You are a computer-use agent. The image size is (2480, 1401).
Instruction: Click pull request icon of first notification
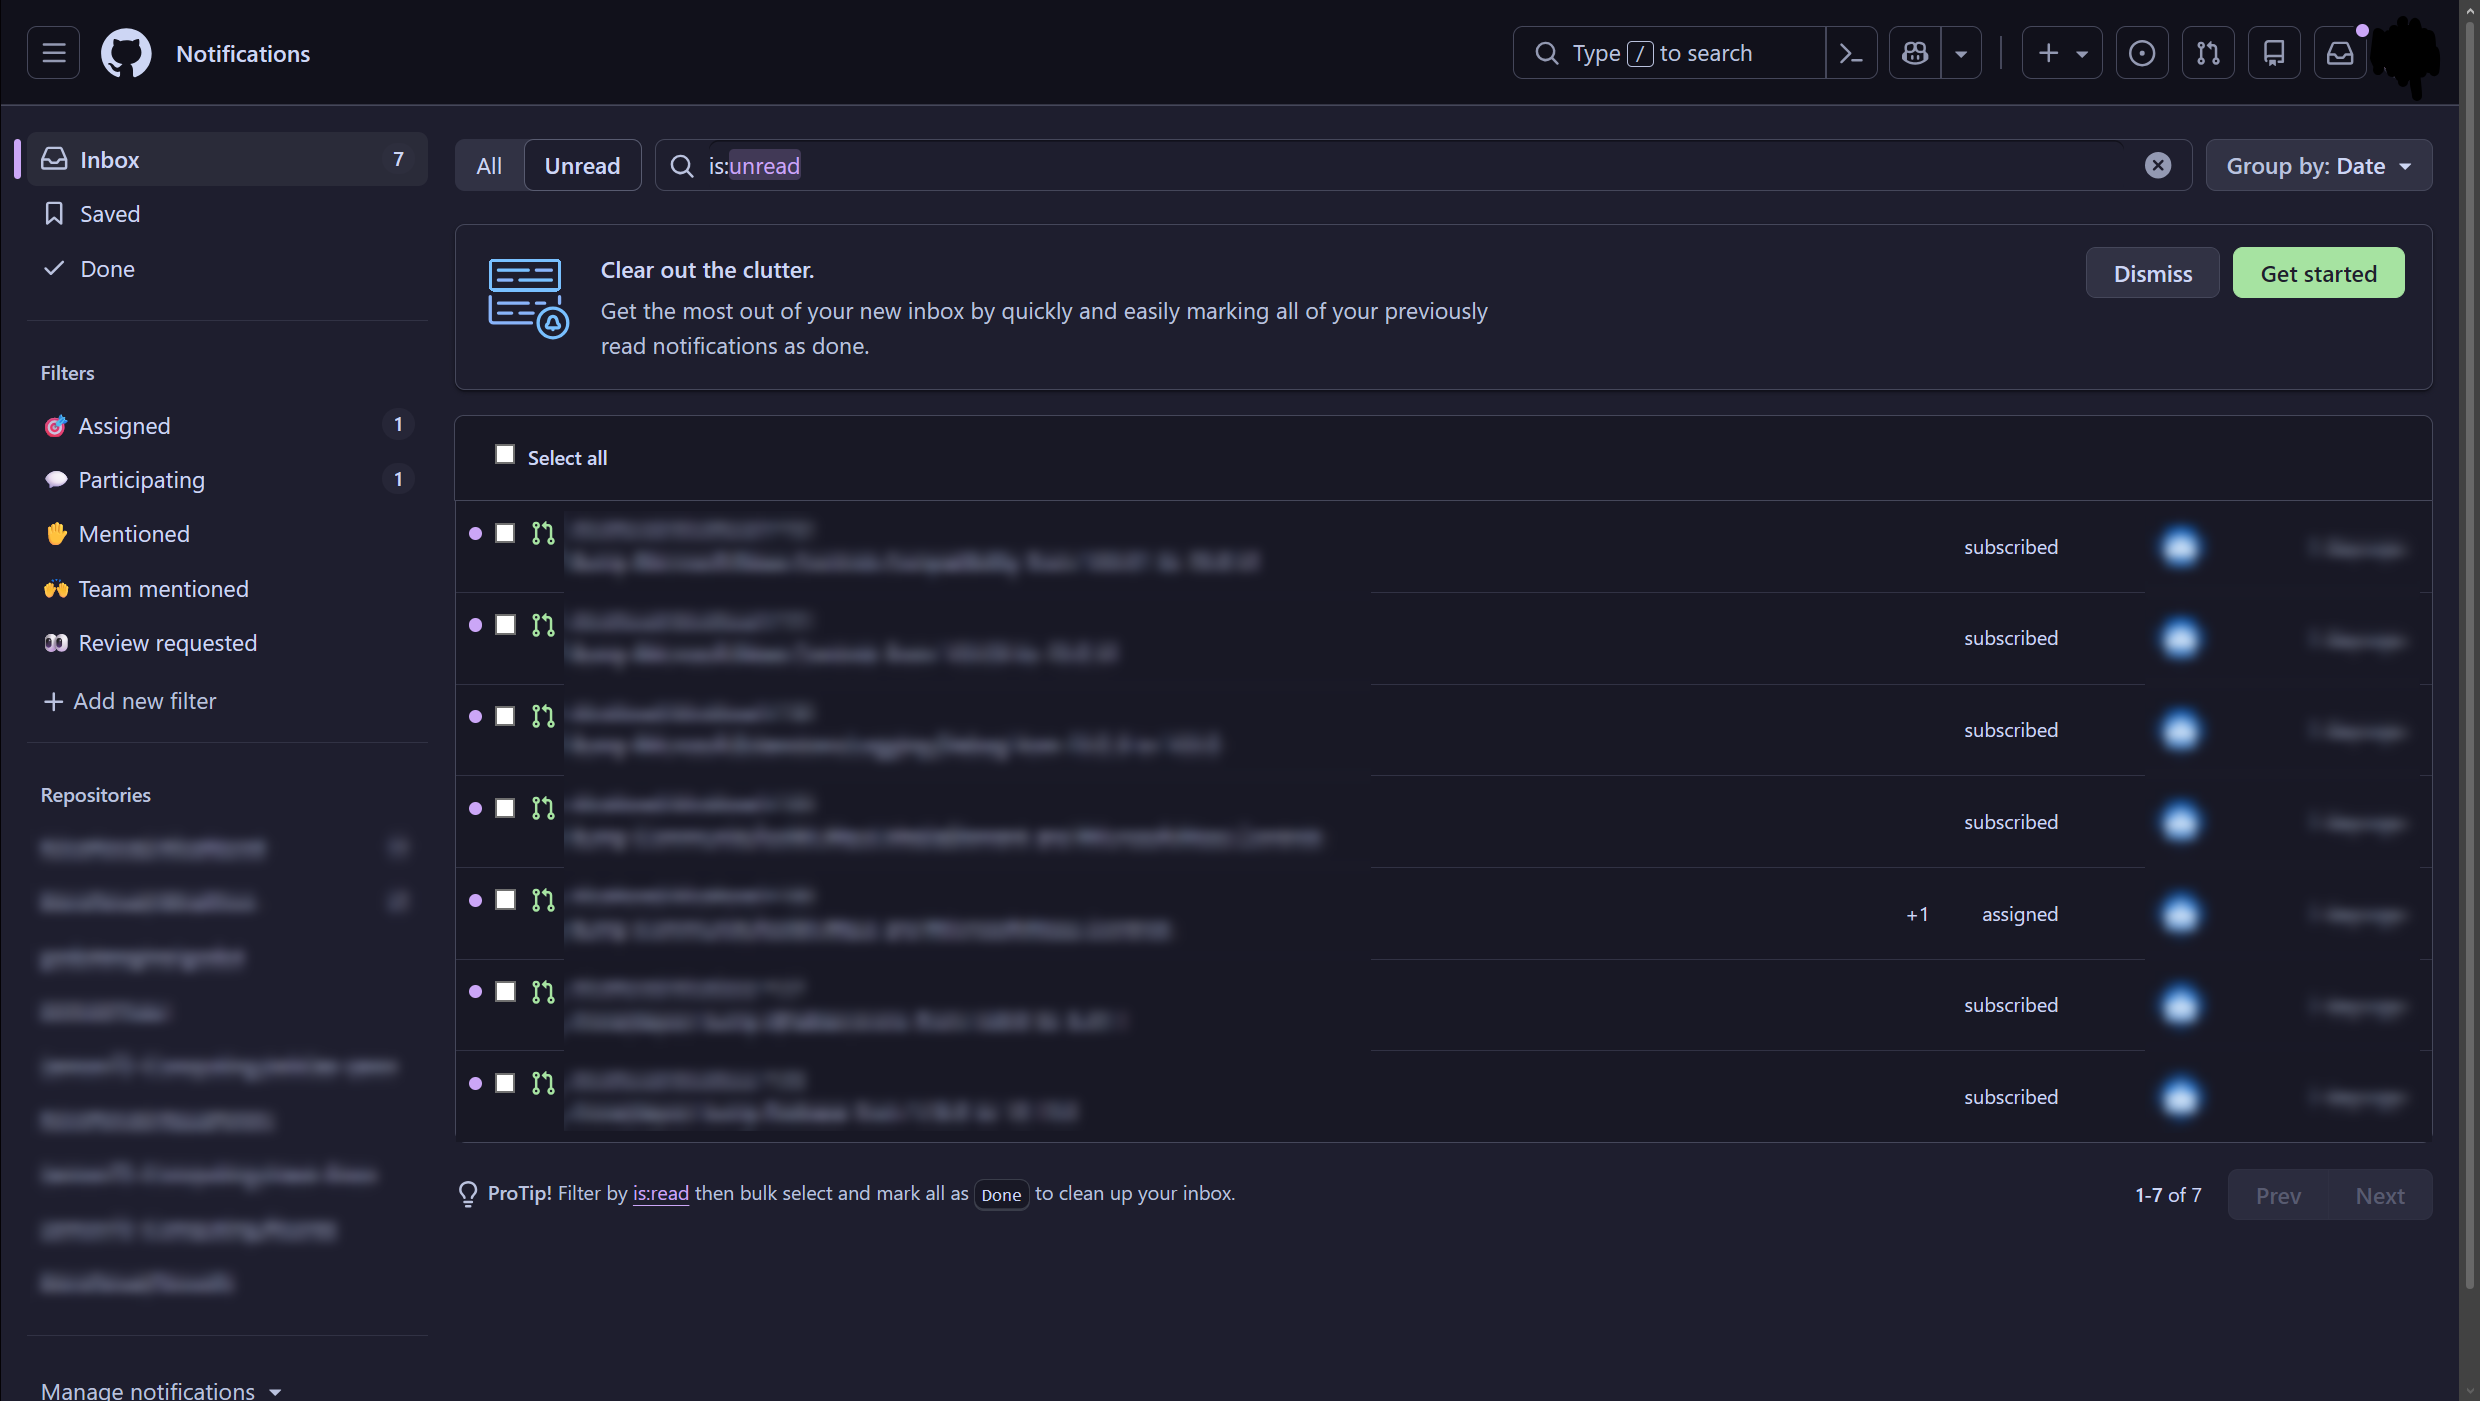(543, 533)
